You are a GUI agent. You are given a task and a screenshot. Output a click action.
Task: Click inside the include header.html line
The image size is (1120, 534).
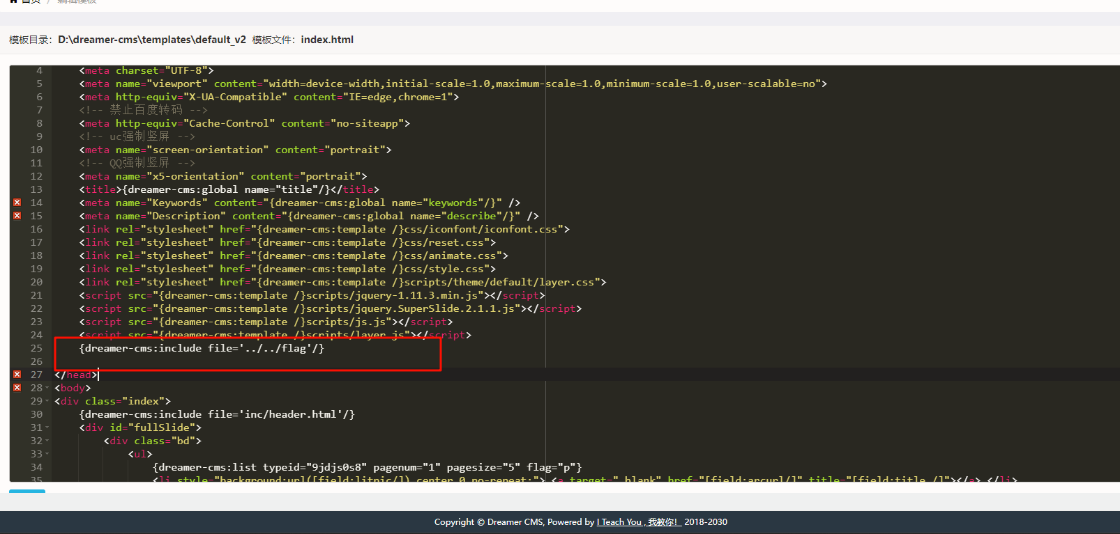click(x=217, y=414)
